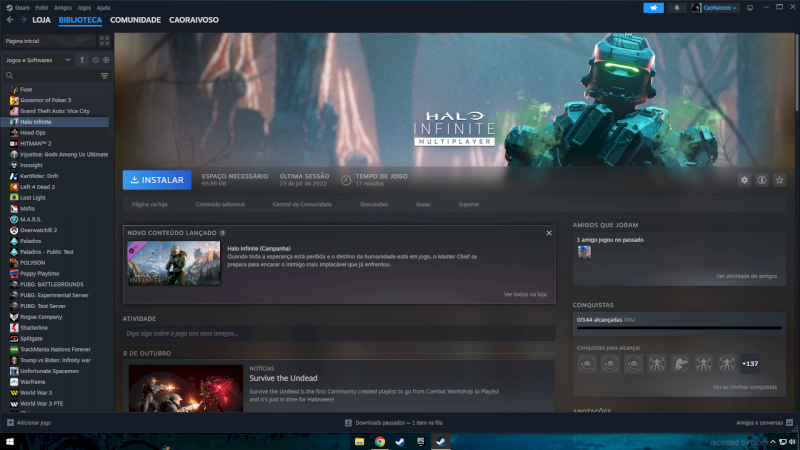Image resolution: width=800 pixels, height=450 pixels.
Task: Switch library to grid collections view
Action: tap(104, 41)
